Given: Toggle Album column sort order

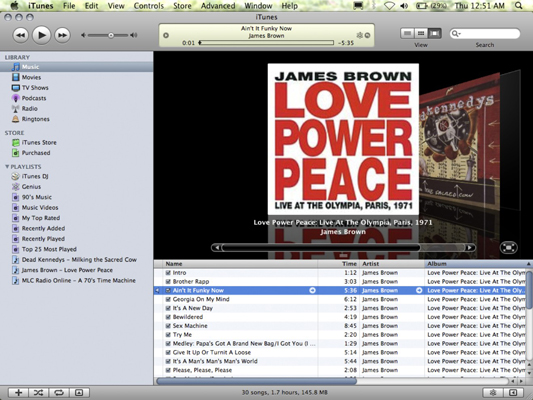Looking at the screenshot, I should (478, 264).
